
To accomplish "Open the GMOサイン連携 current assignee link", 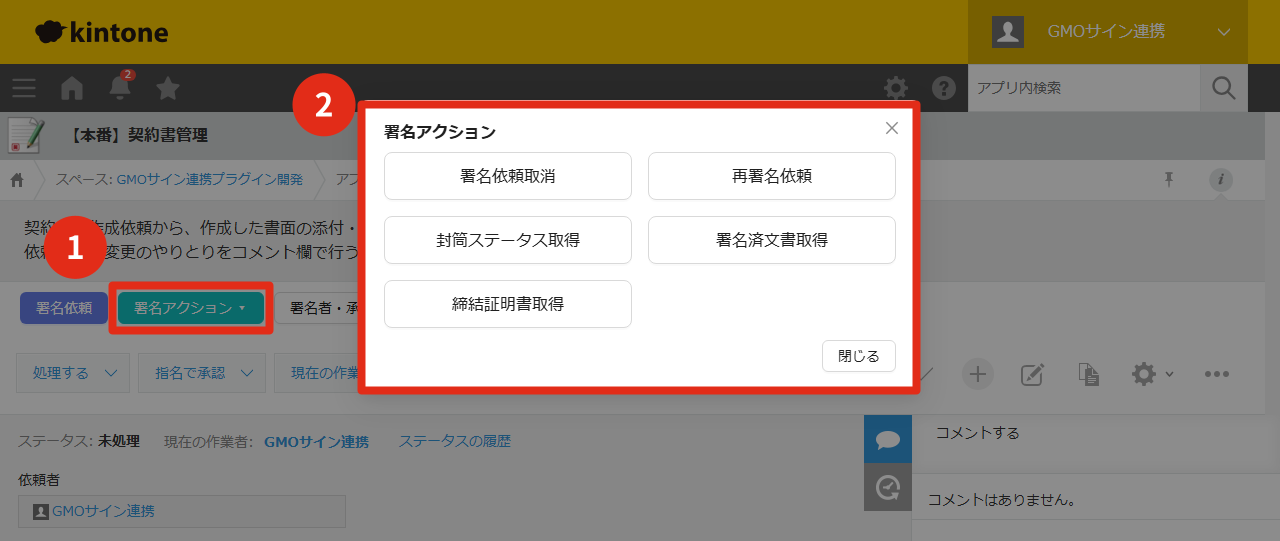I will pyautogui.click(x=316, y=441).
